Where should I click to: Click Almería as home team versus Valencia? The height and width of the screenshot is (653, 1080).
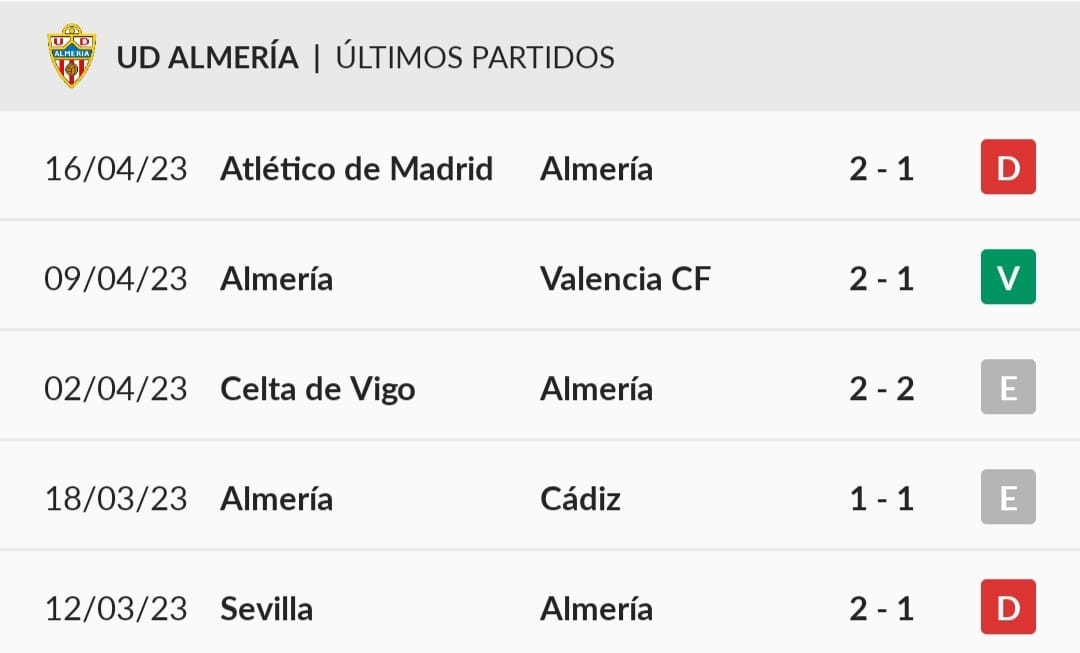(x=276, y=279)
